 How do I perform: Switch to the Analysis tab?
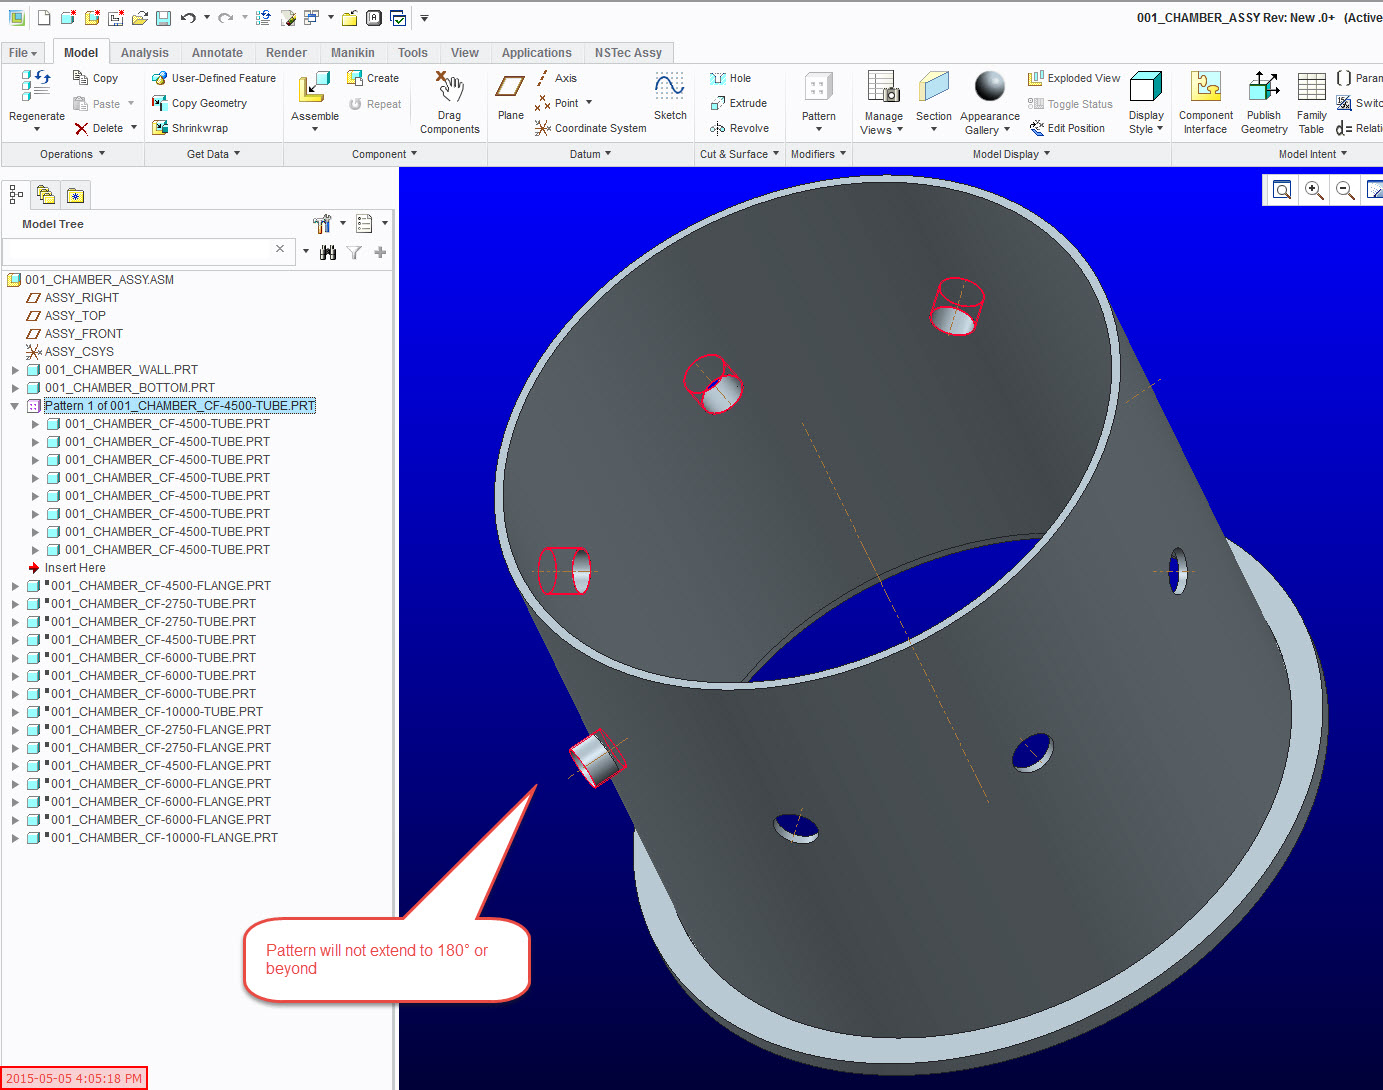[145, 53]
